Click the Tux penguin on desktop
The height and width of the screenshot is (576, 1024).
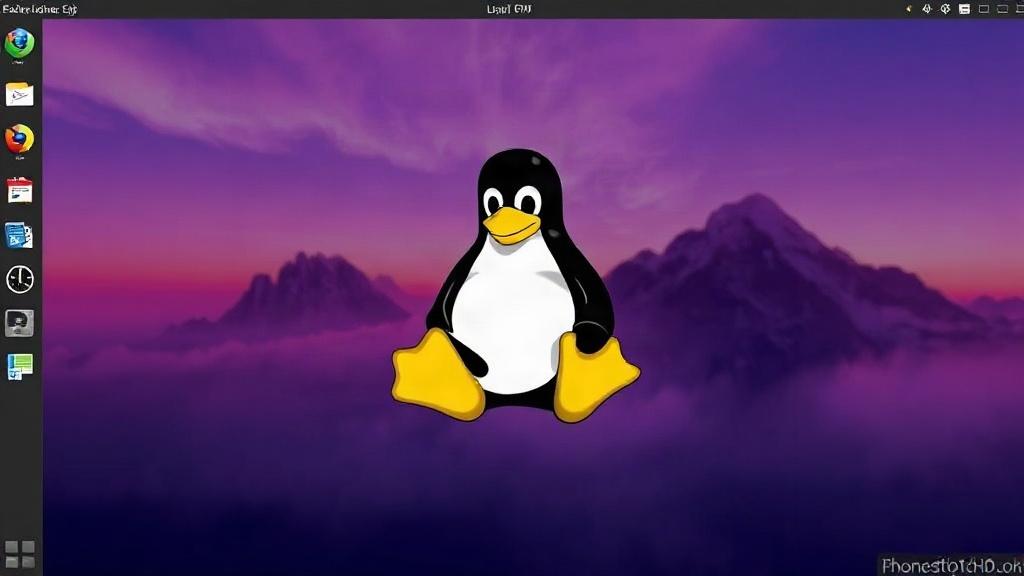coord(515,285)
